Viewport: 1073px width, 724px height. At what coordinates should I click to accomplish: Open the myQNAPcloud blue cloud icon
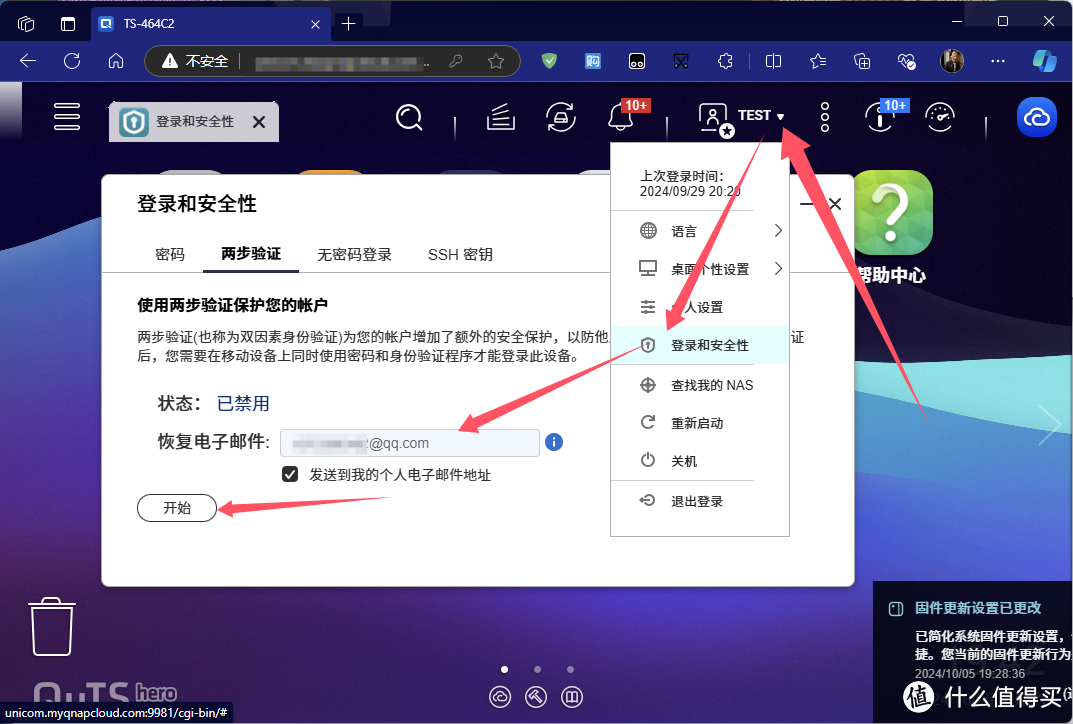click(1036, 117)
